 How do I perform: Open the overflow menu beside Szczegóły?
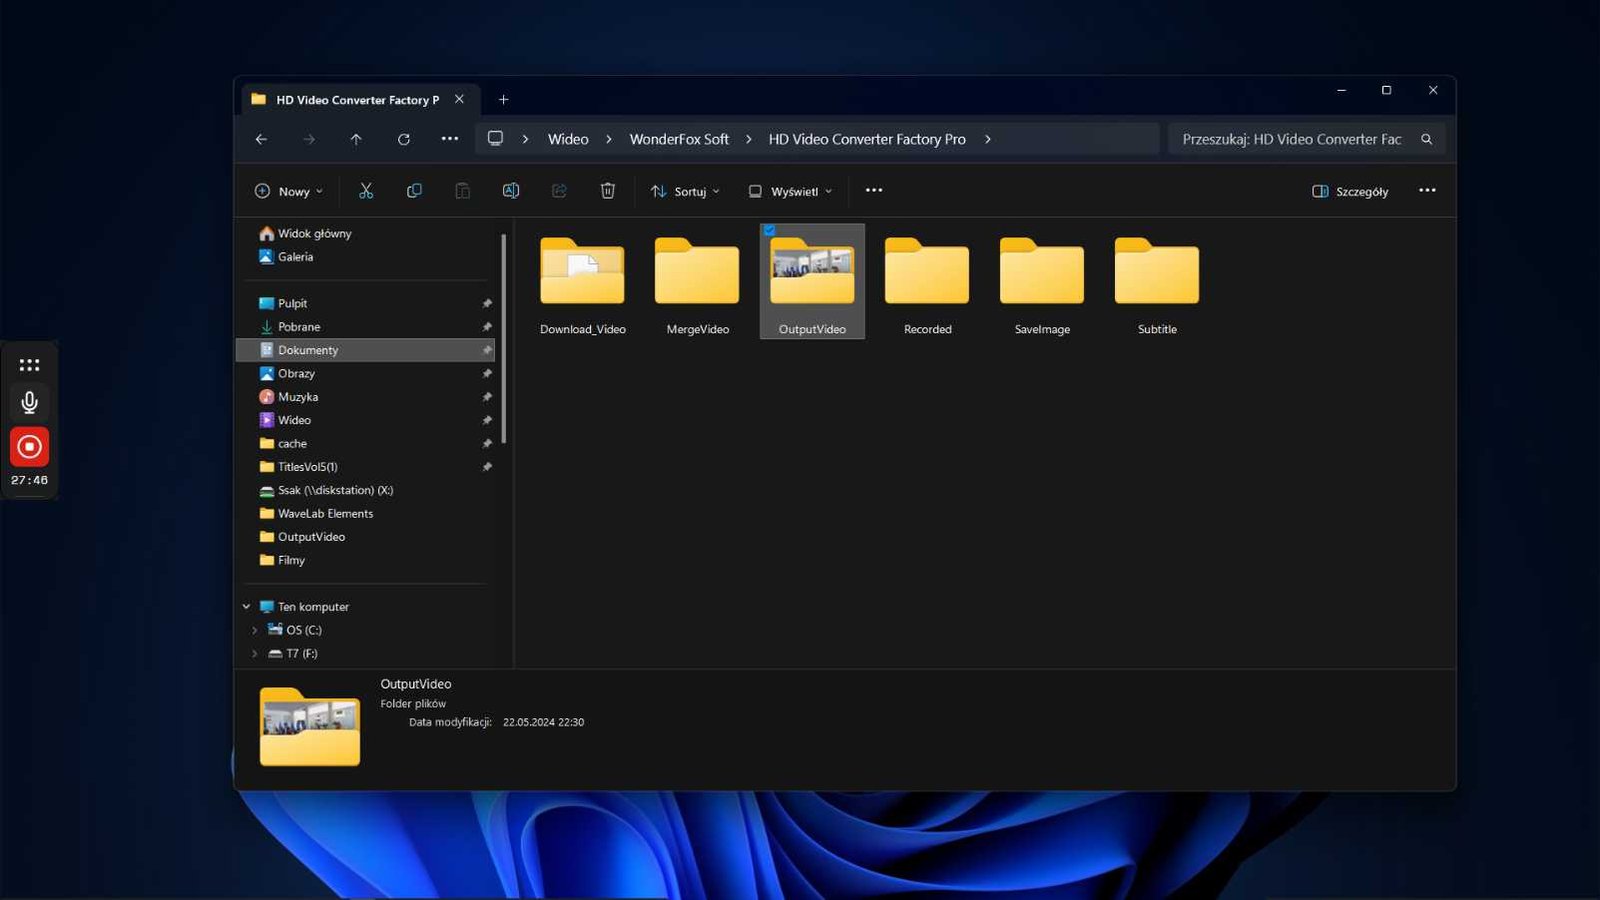1427,190
